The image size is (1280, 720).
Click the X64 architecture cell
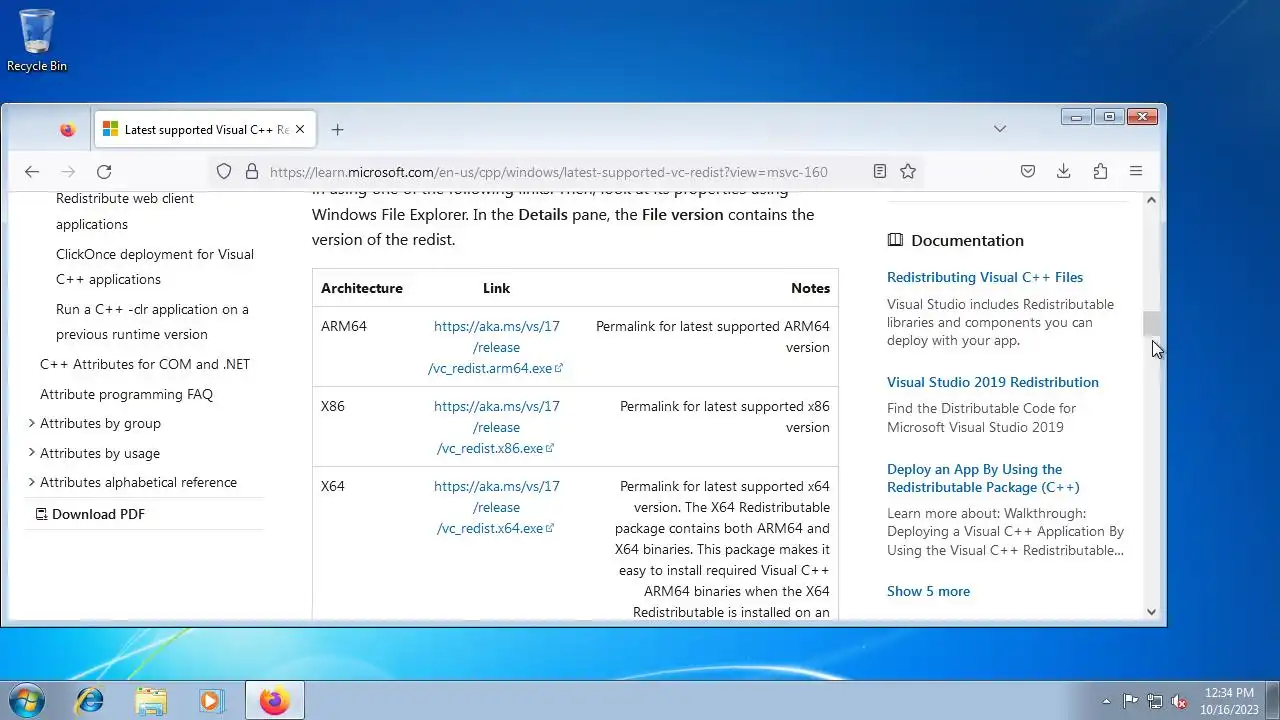pos(333,486)
